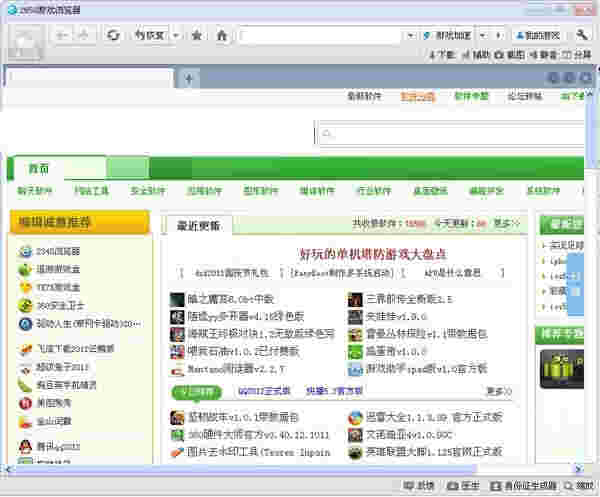Go back with the browser back arrow
The height and width of the screenshot is (497, 600).
(62, 35)
